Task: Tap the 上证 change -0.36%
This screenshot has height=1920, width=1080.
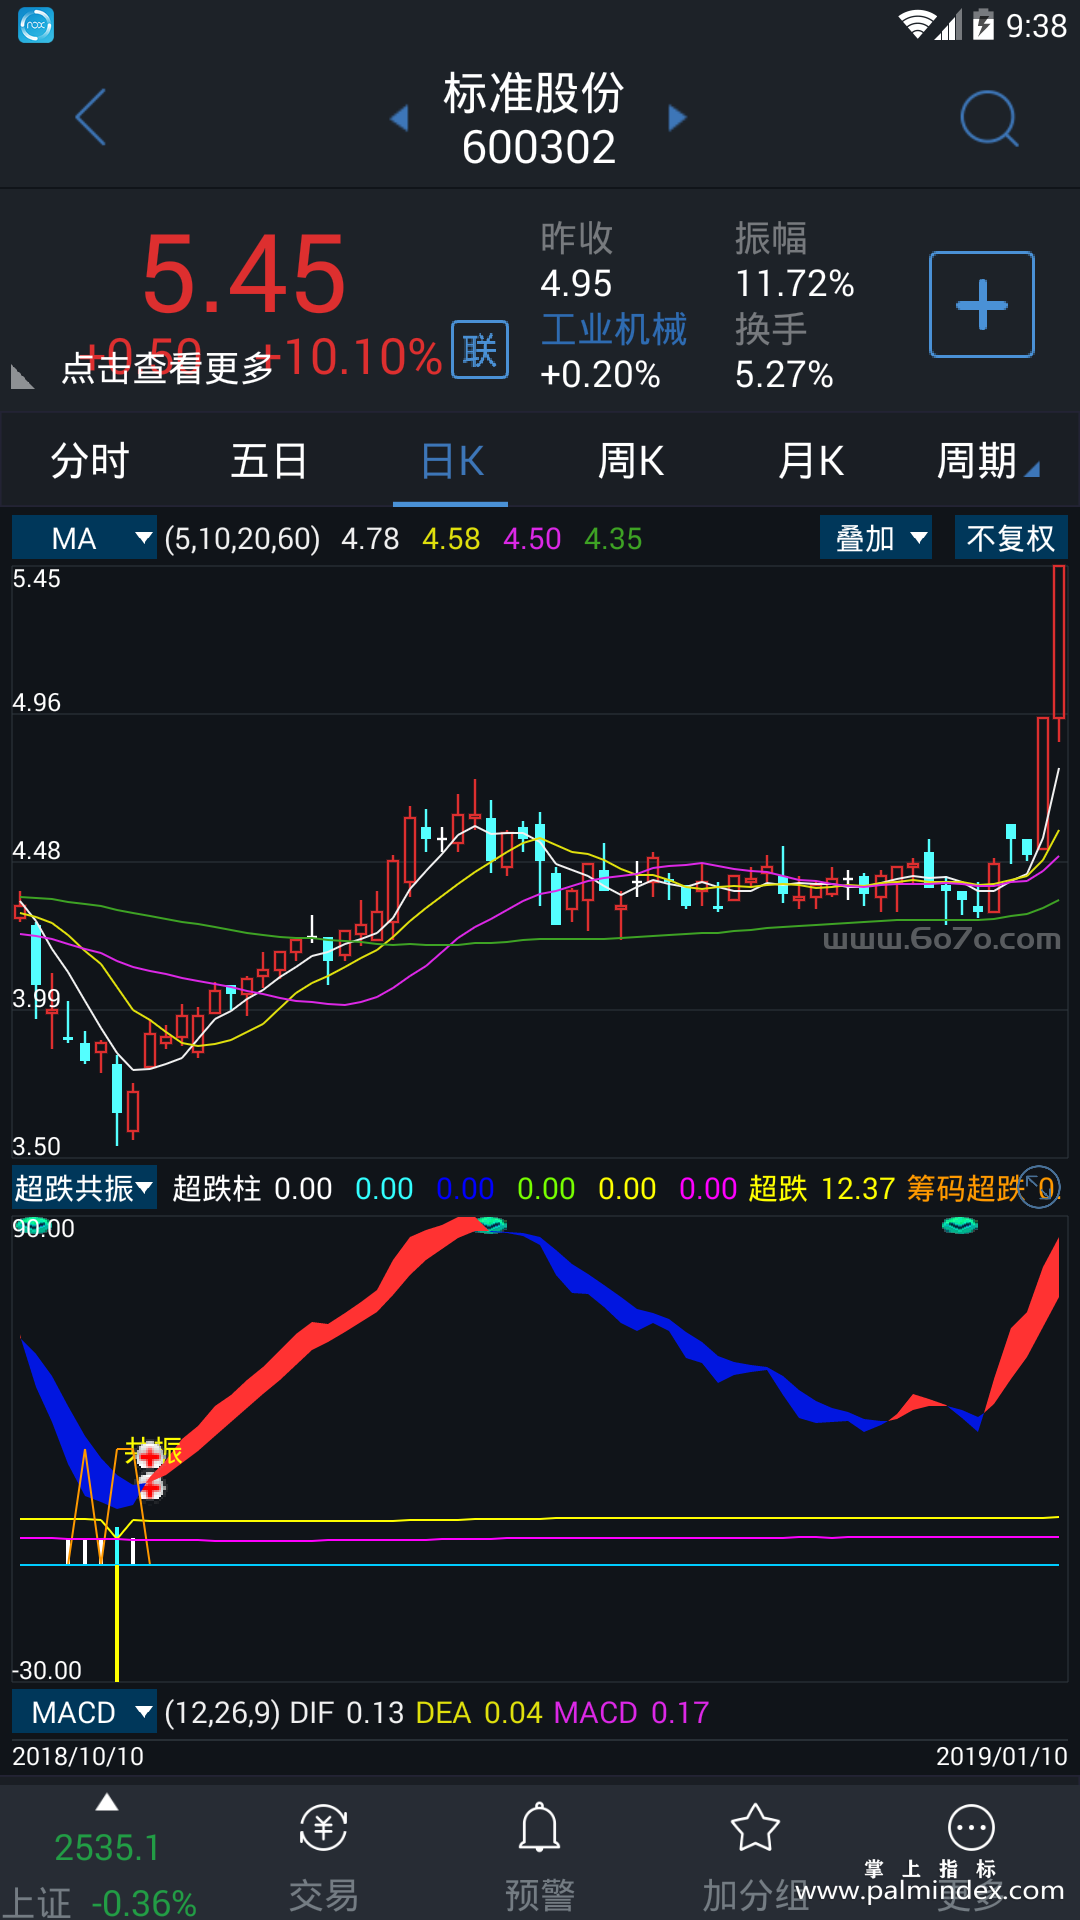Action: (143, 1902)
